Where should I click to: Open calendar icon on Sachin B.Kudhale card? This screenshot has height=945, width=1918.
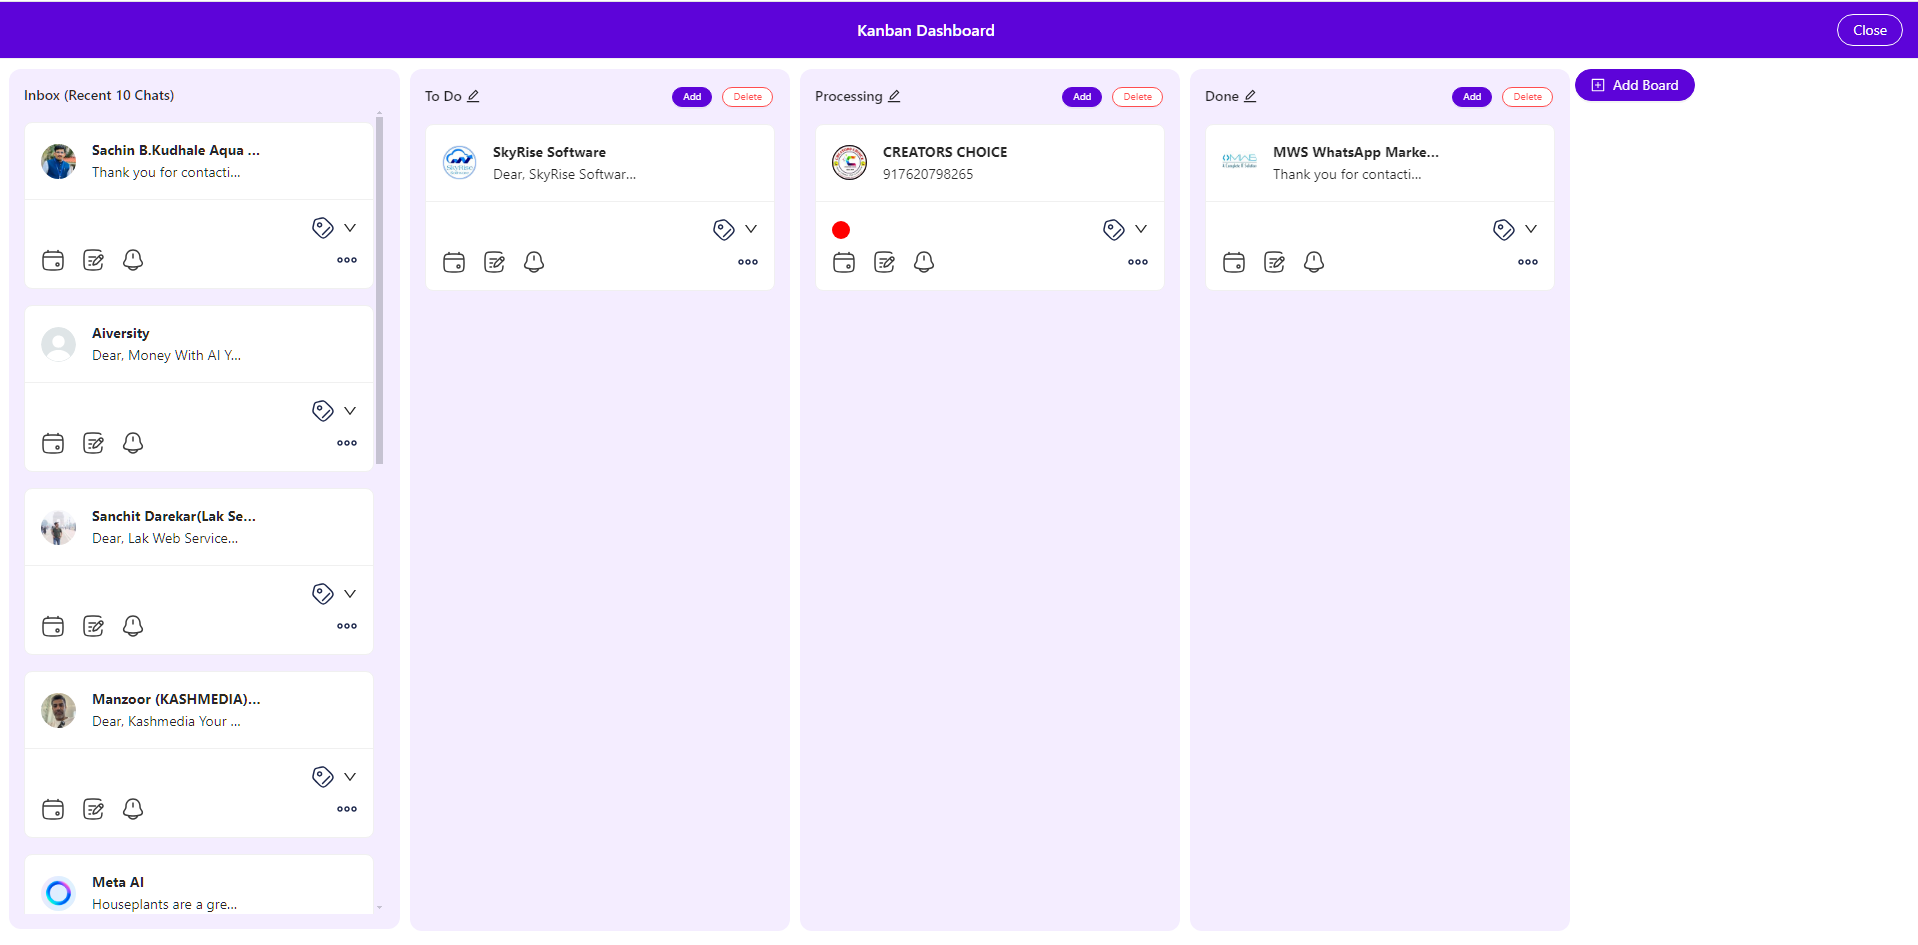[x=53, y=261]
